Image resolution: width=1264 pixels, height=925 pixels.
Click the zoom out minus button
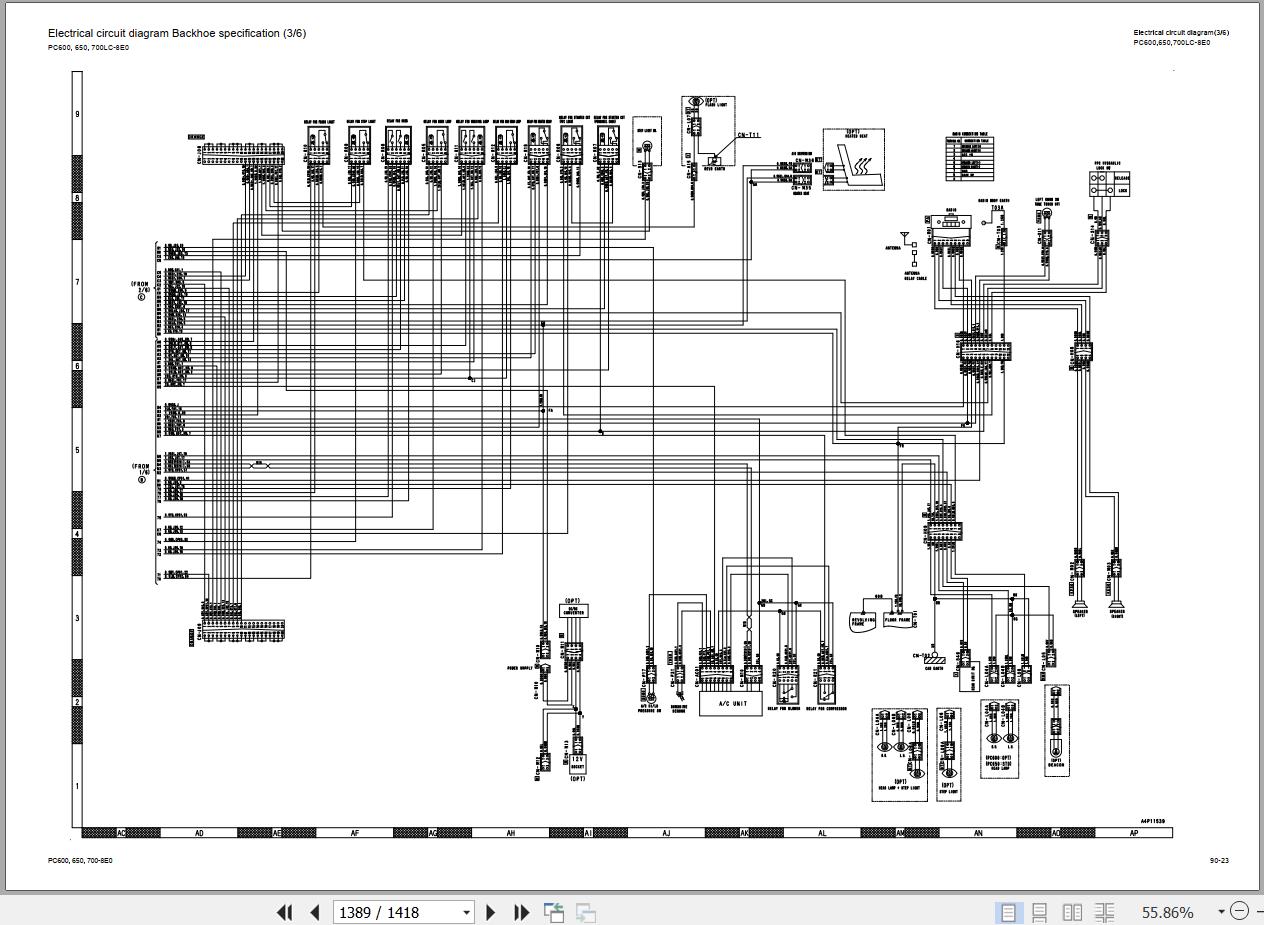(1240, 911)
